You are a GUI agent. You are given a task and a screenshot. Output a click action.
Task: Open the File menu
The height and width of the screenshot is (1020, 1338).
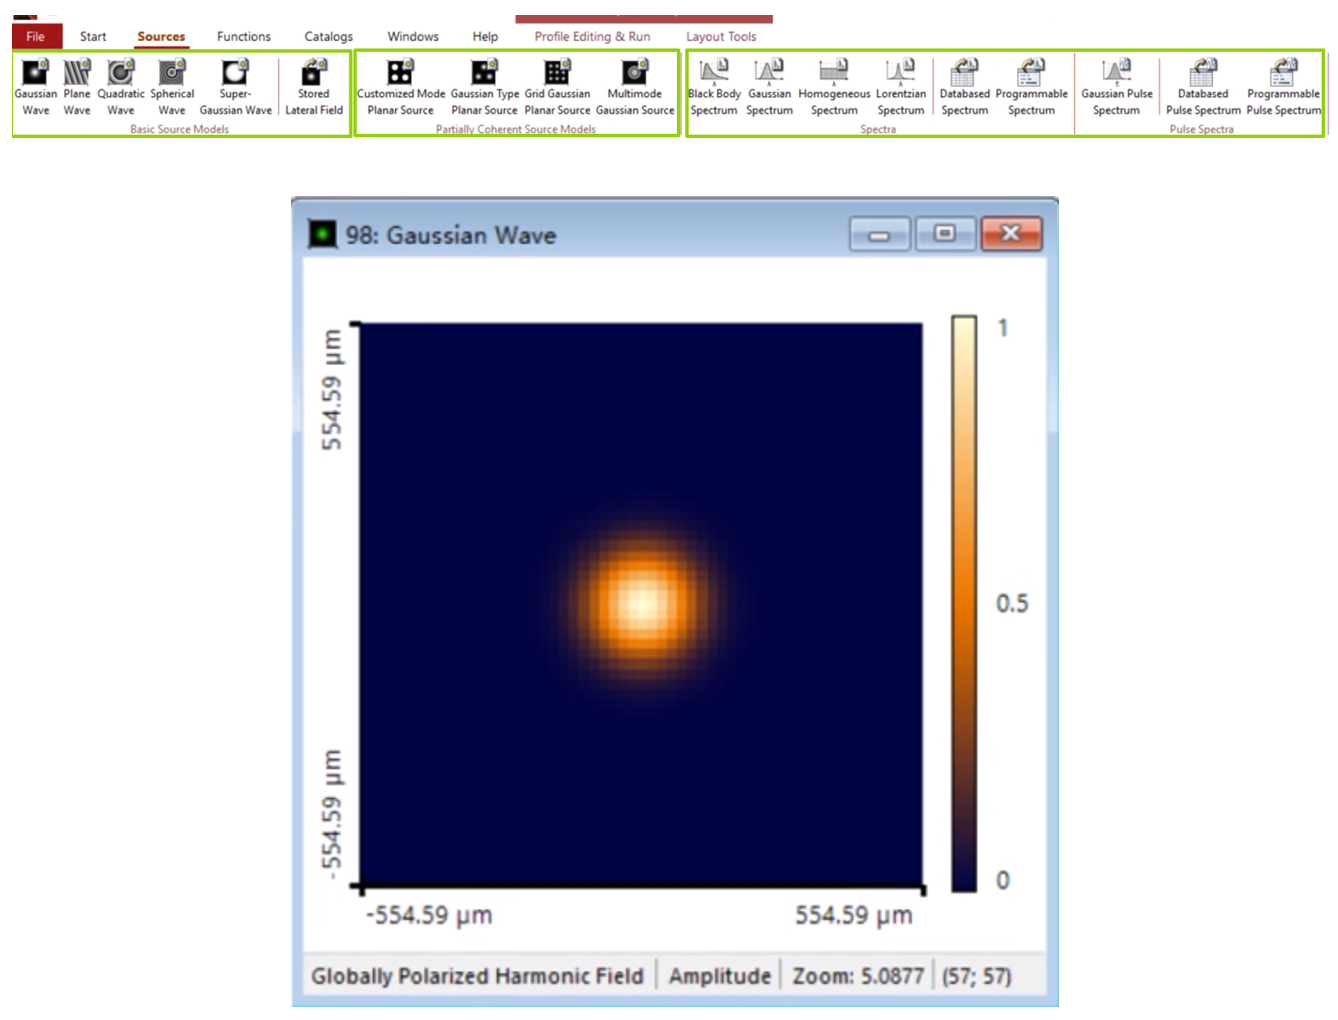point(36,36)
